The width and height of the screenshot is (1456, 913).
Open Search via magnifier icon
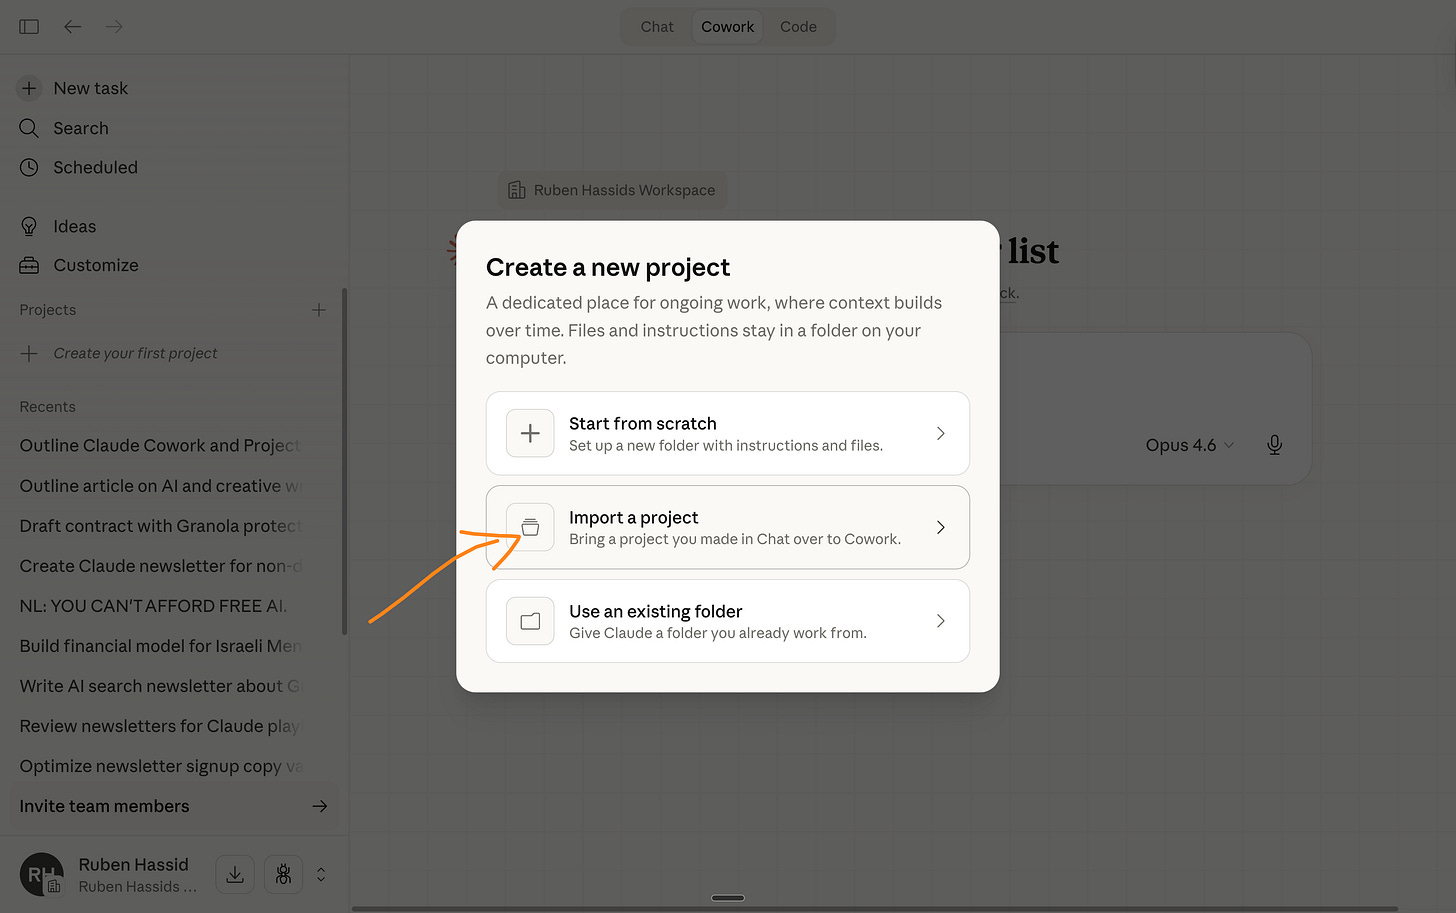(29, 128)
